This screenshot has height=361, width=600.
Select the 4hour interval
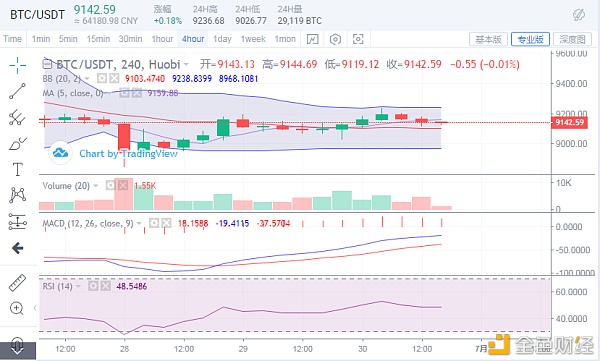coord(193,39)
